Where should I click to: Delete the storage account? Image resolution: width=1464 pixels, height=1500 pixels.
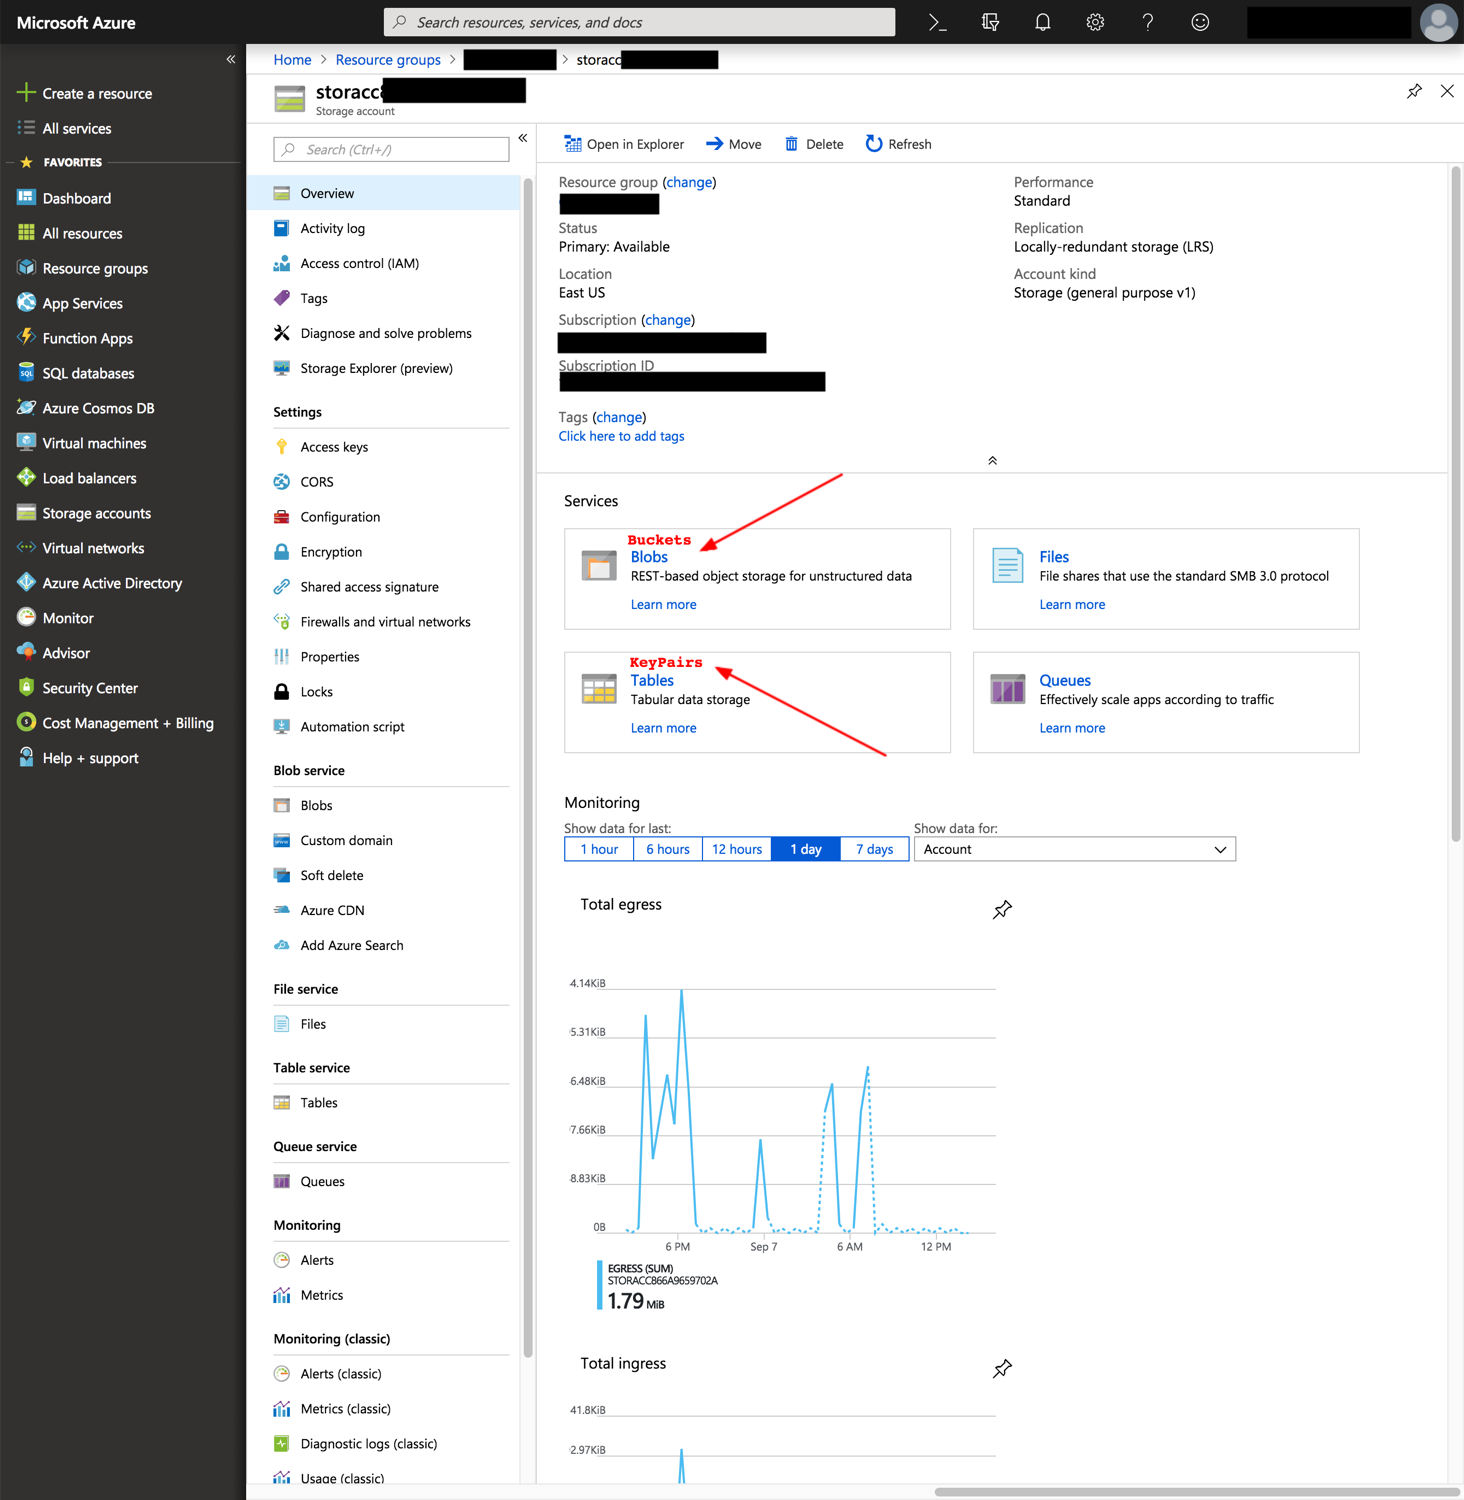[x=814, y=144]
